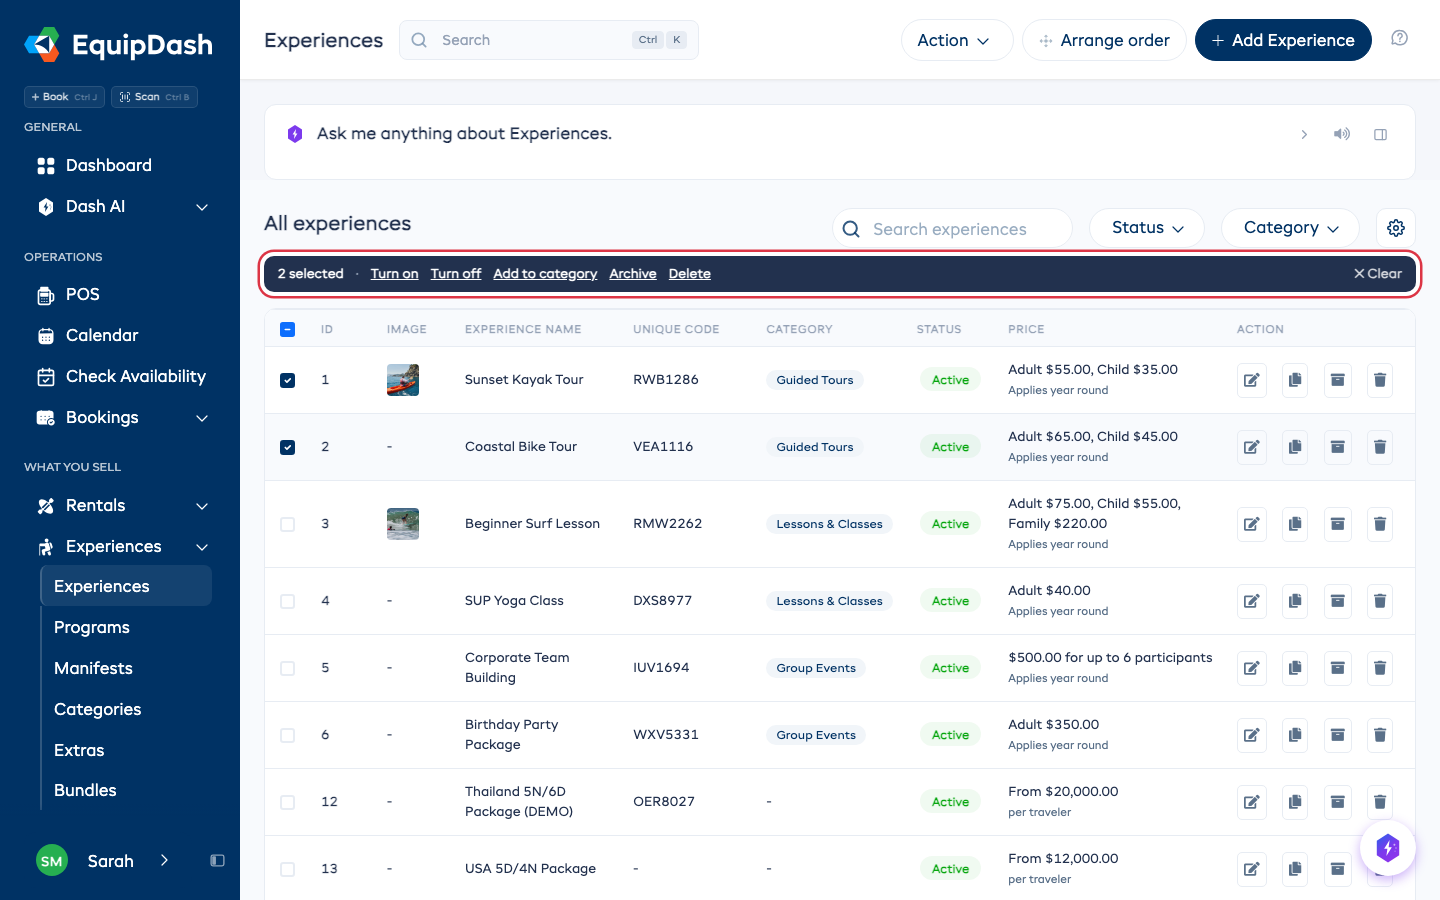Open Categories submenu item
1440x900 pixels.
(x=97, y=710)
